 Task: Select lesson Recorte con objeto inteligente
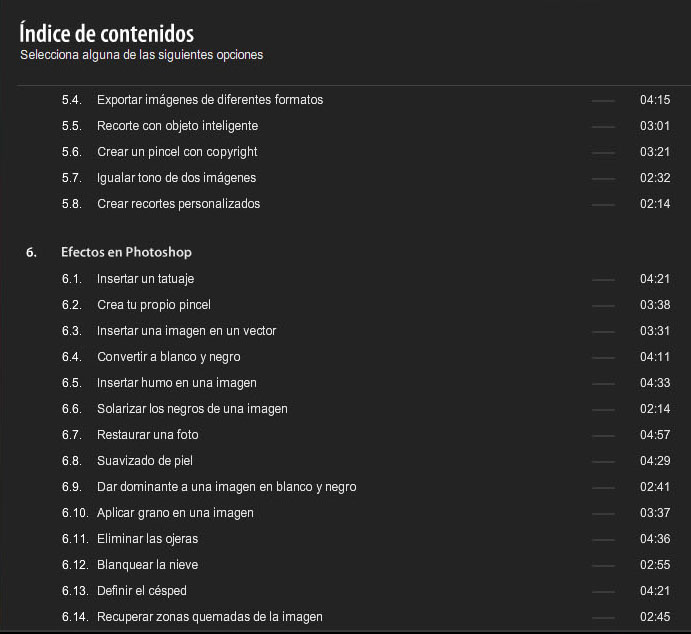[x=177, y=126]
